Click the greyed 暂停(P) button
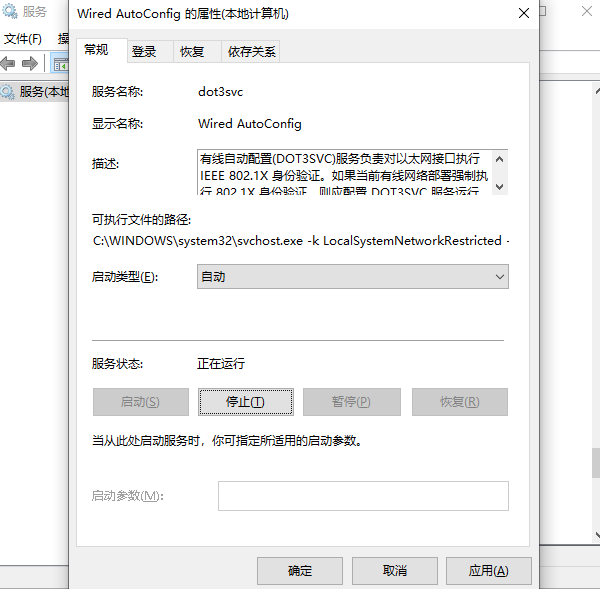Viewport: 600px width, 589px height. [352, 402]
